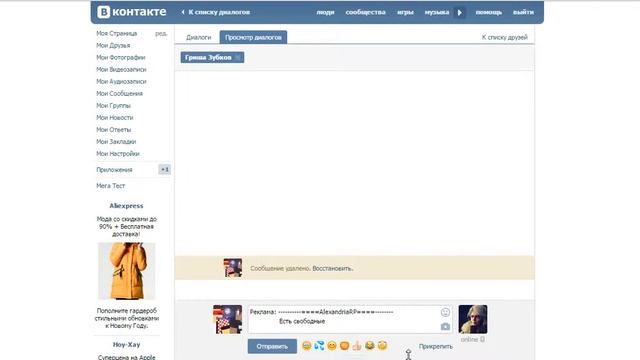Image resolution: width=640 pixels, height=360 pixels.
Task: Go back via К списку диалогов
Action: pyautogui.click(x=219, y=12)
